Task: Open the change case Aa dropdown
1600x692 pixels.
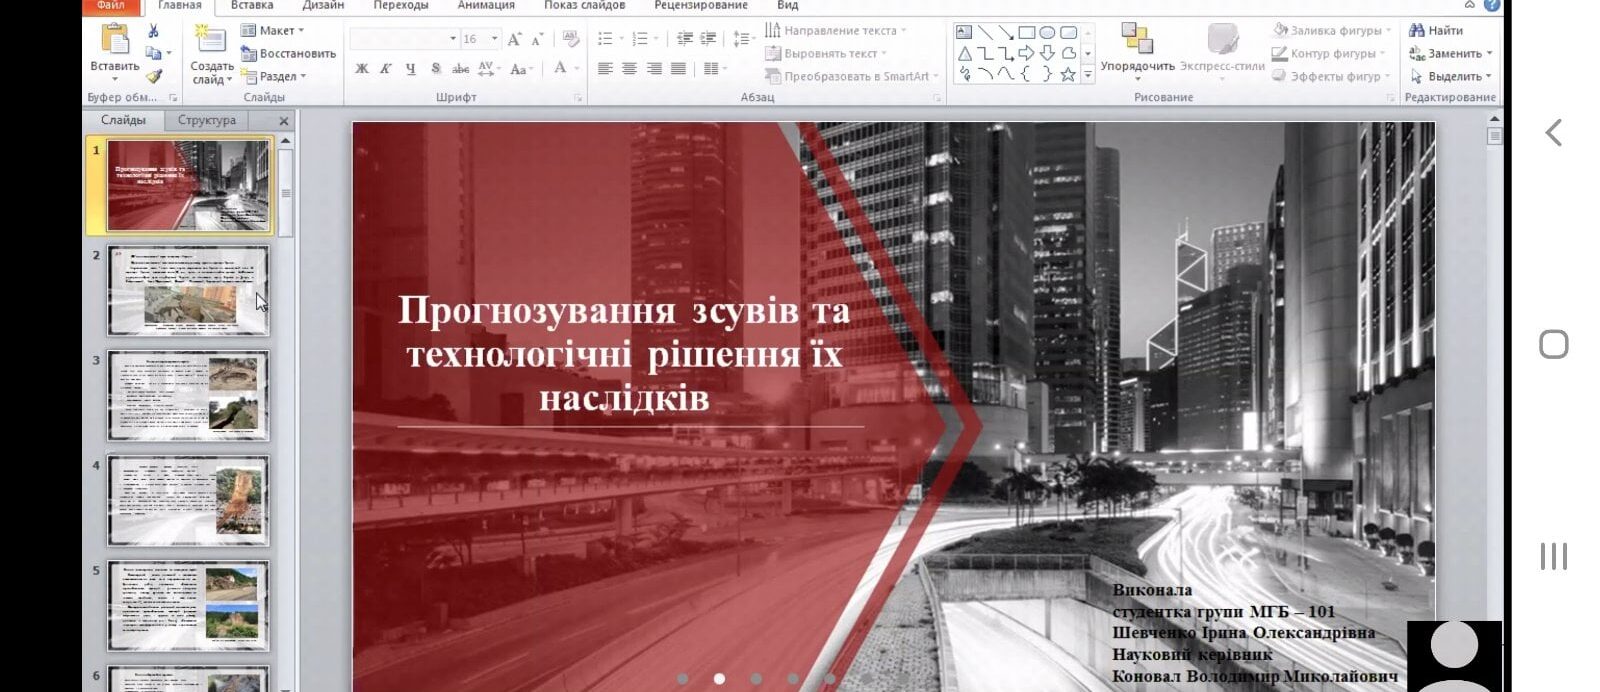Action: (521, 69)
